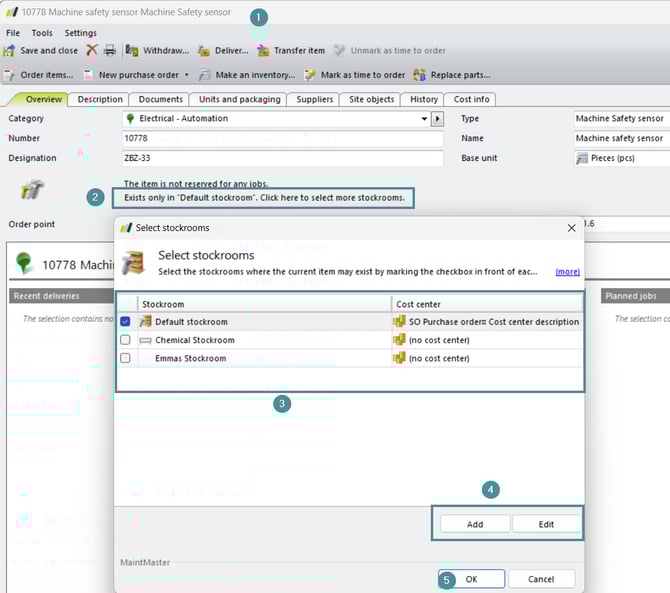
Task: Uncheck the Default stockroom checkbox
Action: pyautogui.click(x=125, y=321)
